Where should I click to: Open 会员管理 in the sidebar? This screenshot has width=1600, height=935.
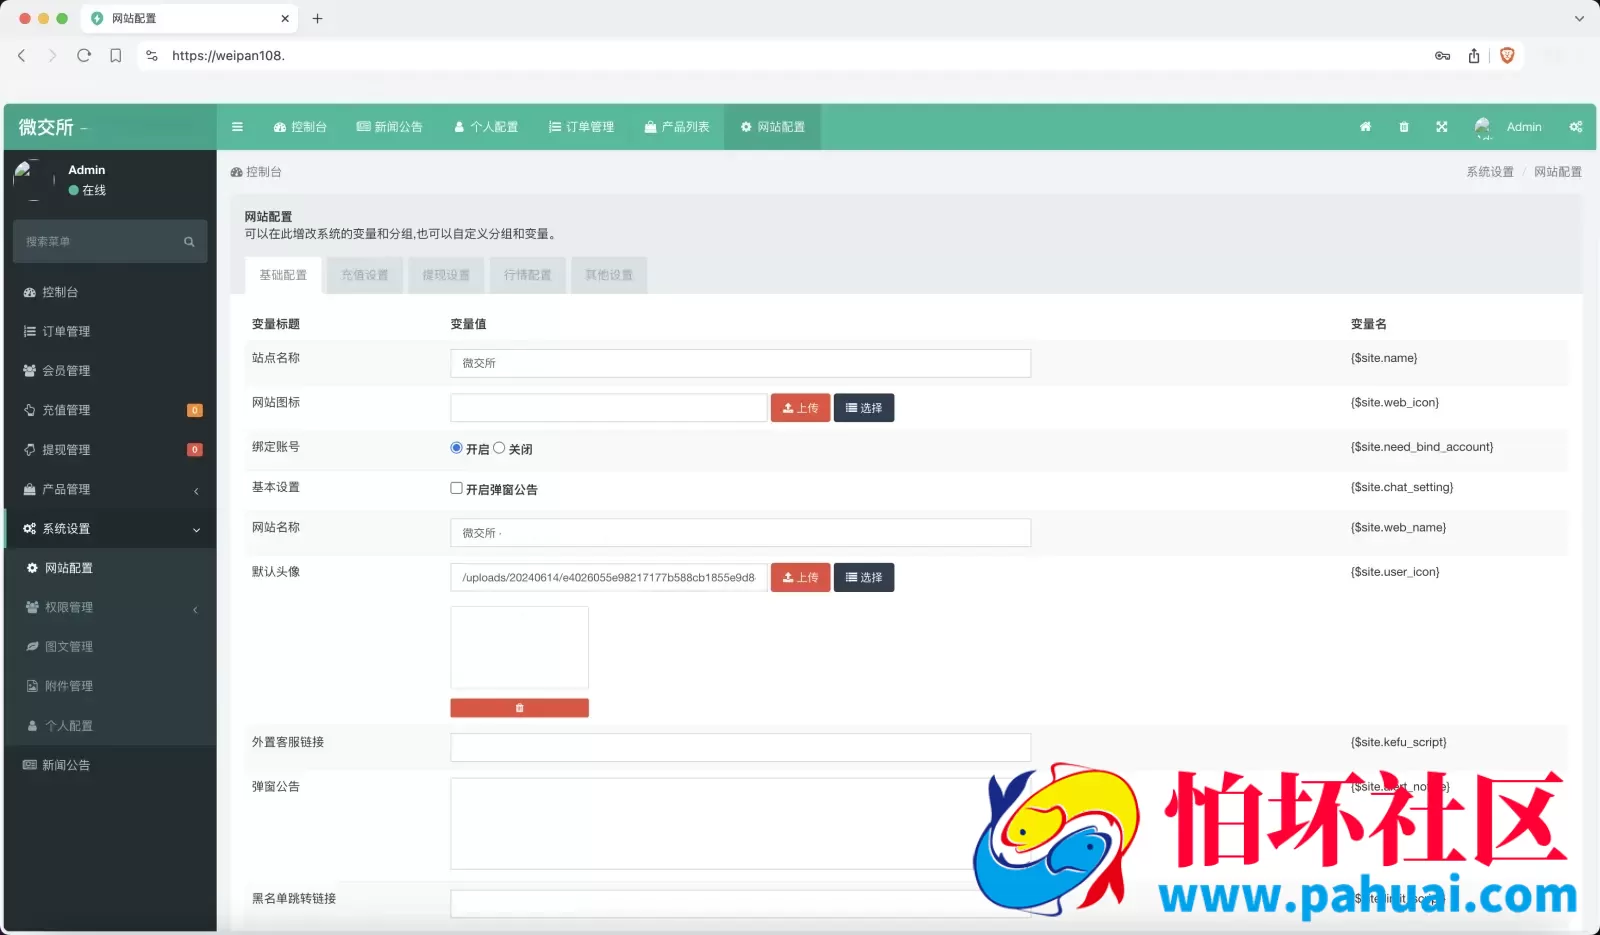[x=110, y=370]
